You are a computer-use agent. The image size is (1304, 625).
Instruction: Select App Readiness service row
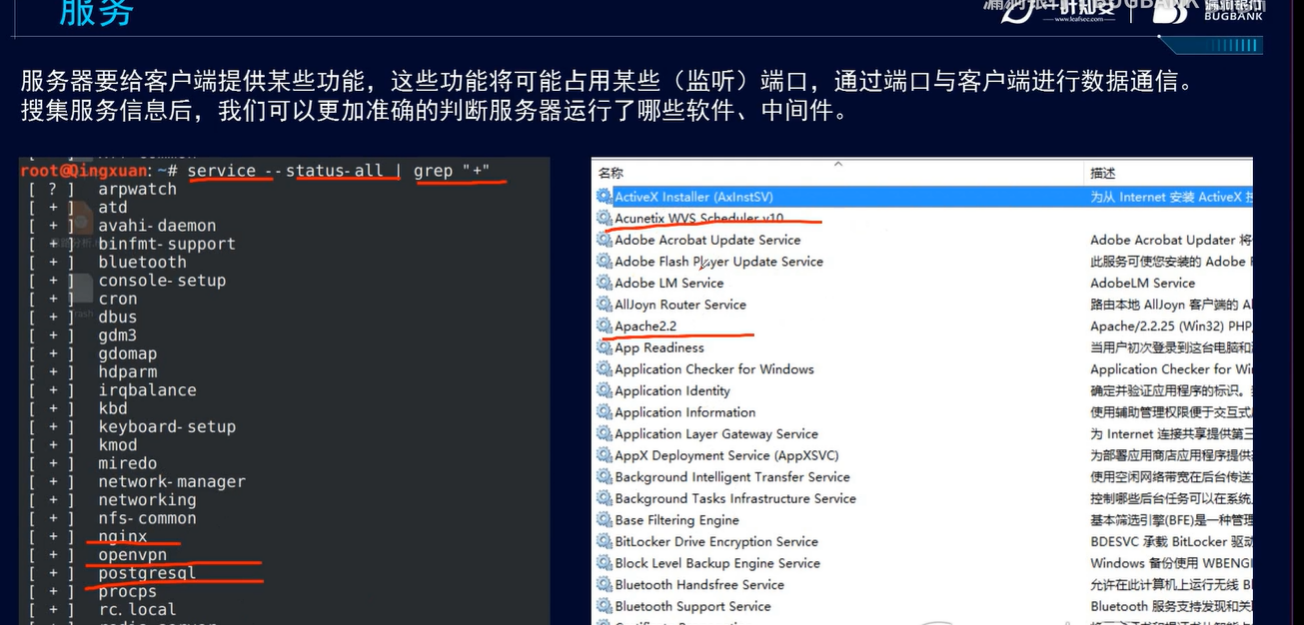922,348
